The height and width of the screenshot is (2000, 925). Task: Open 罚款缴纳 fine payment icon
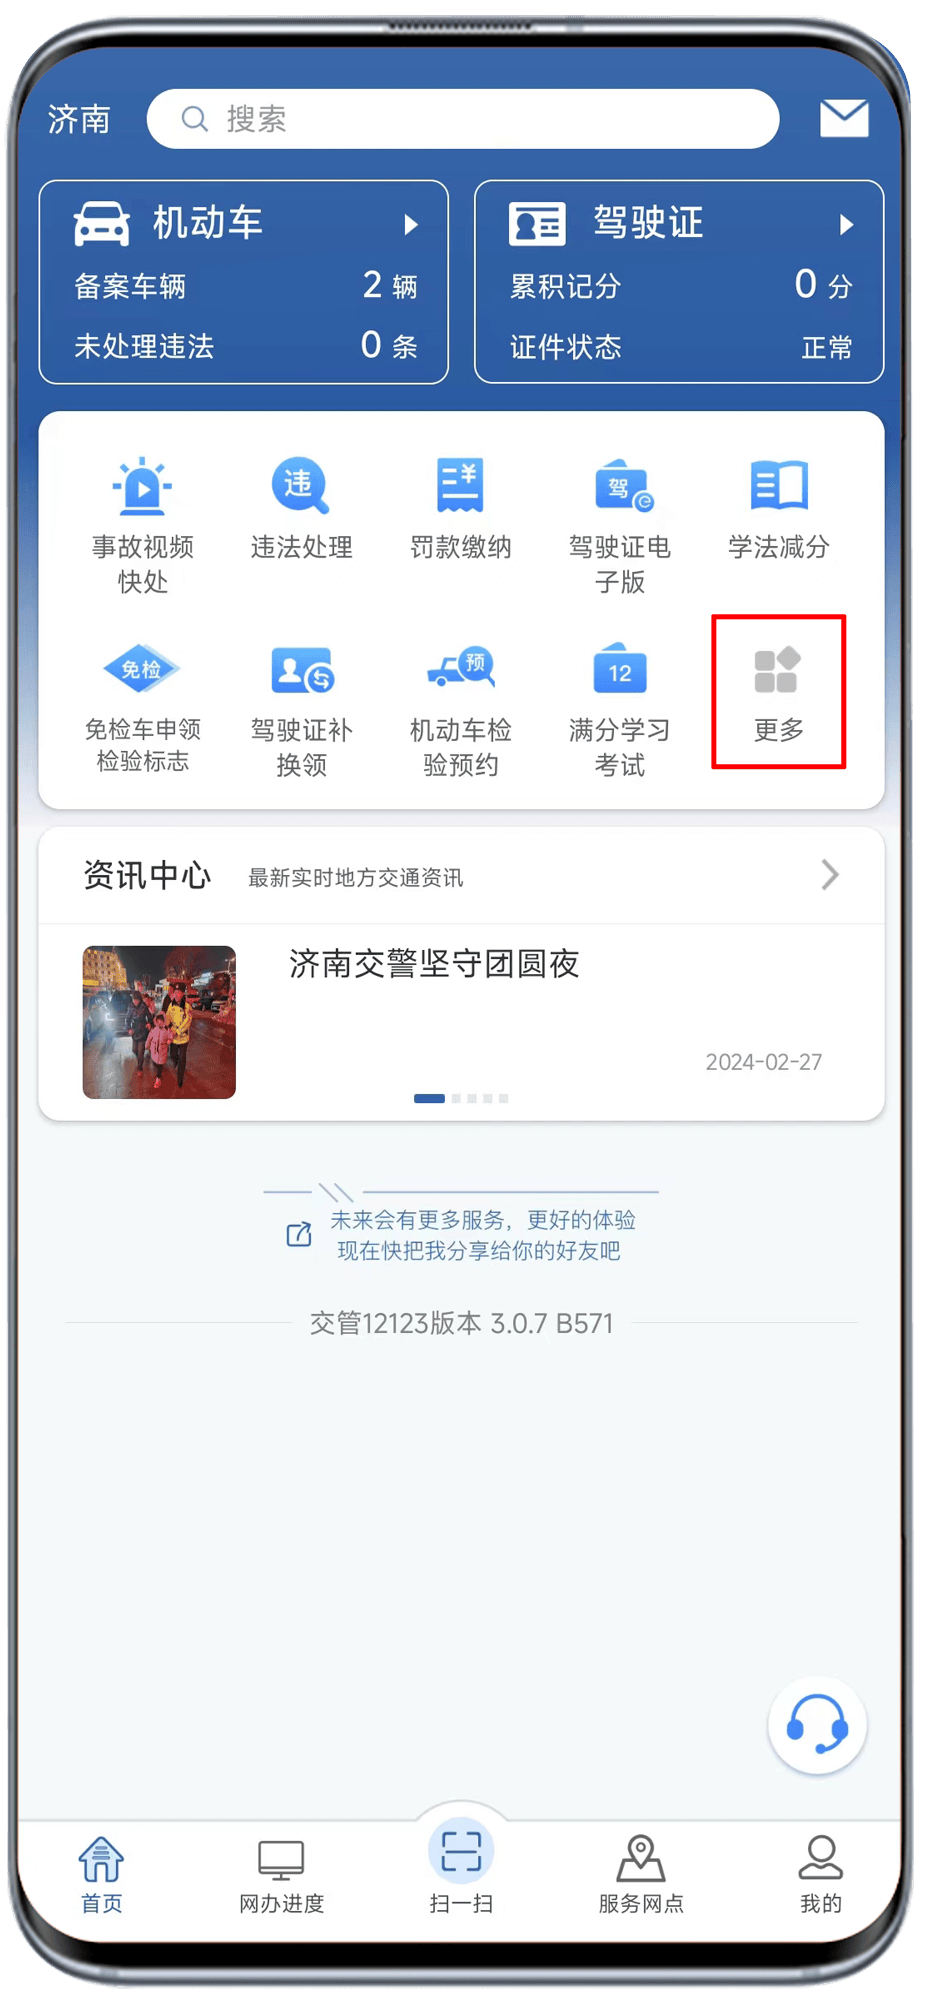tap(460, 486)
